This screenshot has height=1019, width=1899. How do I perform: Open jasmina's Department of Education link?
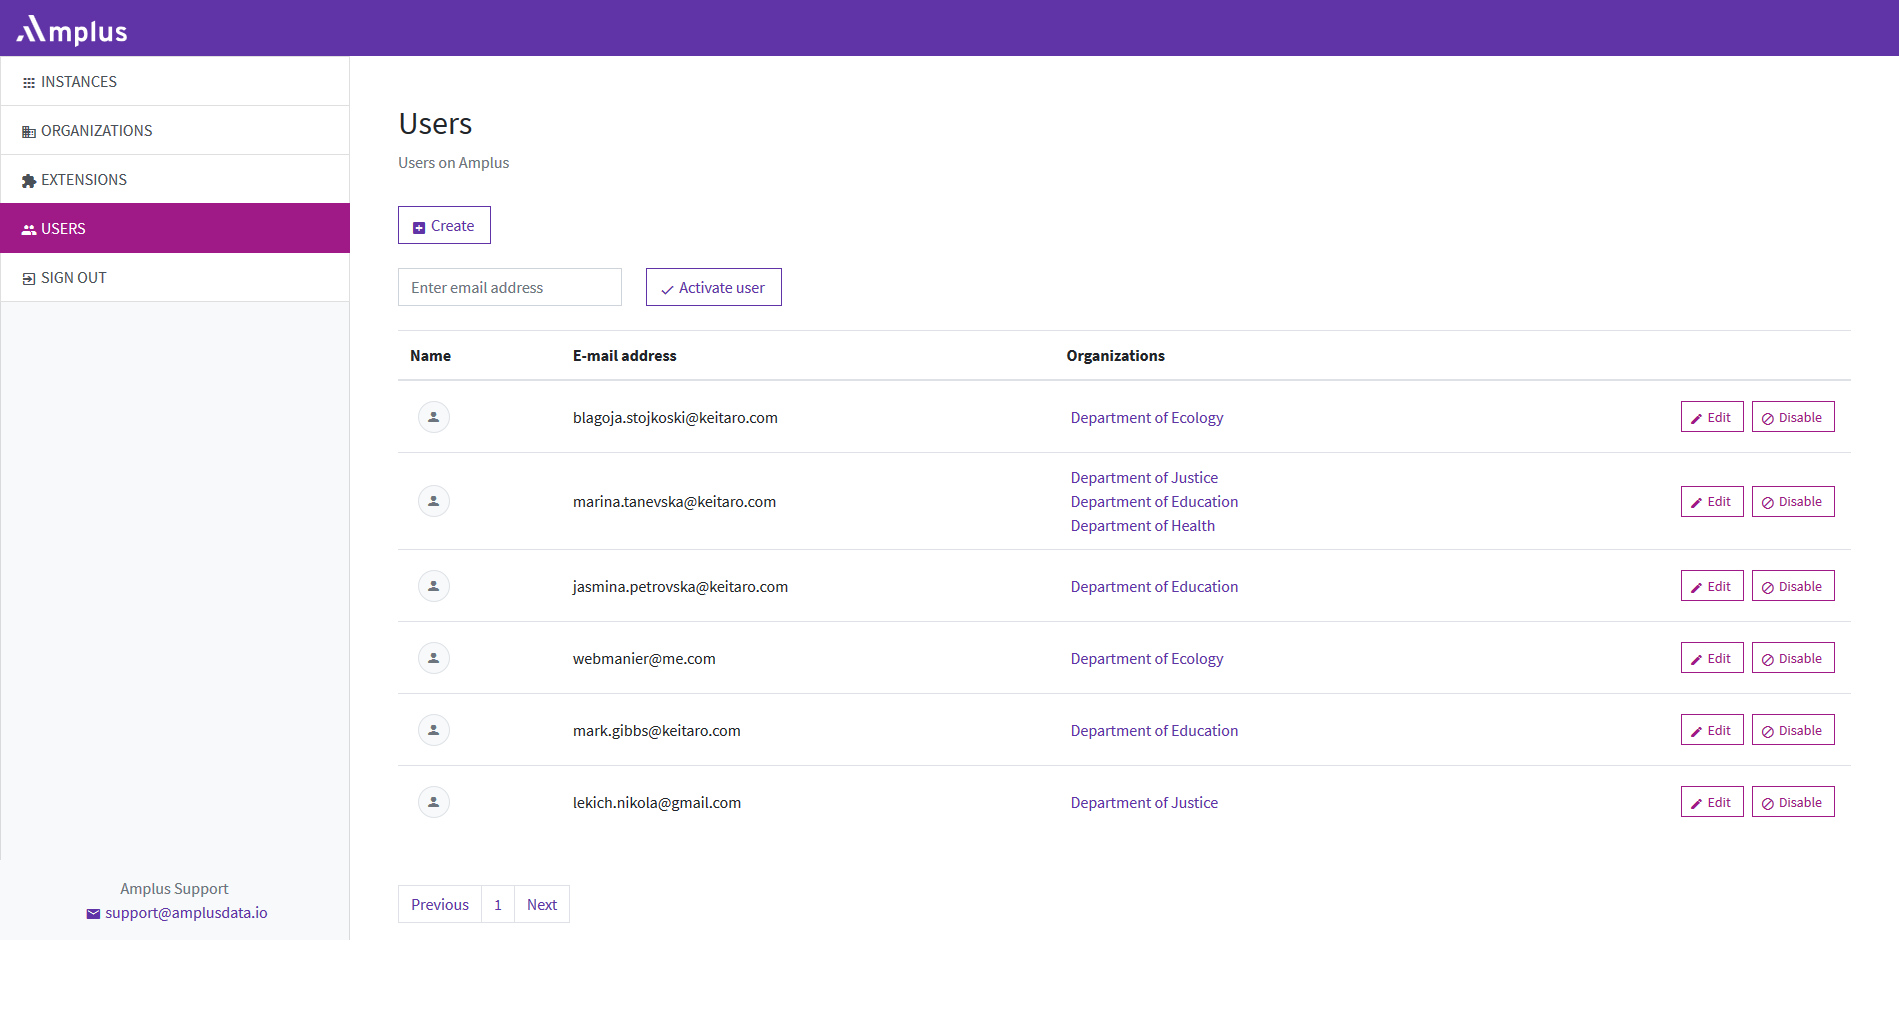click(1154, 586)
